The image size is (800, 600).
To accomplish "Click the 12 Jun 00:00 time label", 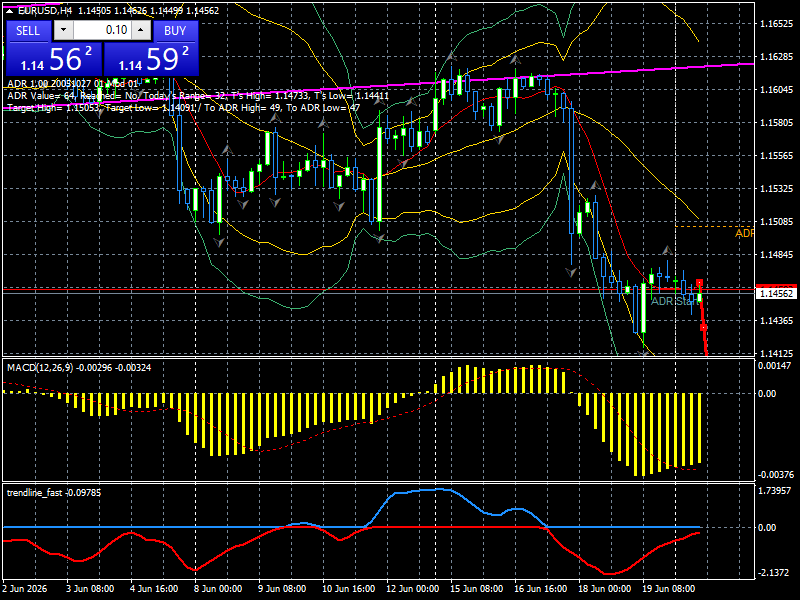I will click(x=413, y=588).
